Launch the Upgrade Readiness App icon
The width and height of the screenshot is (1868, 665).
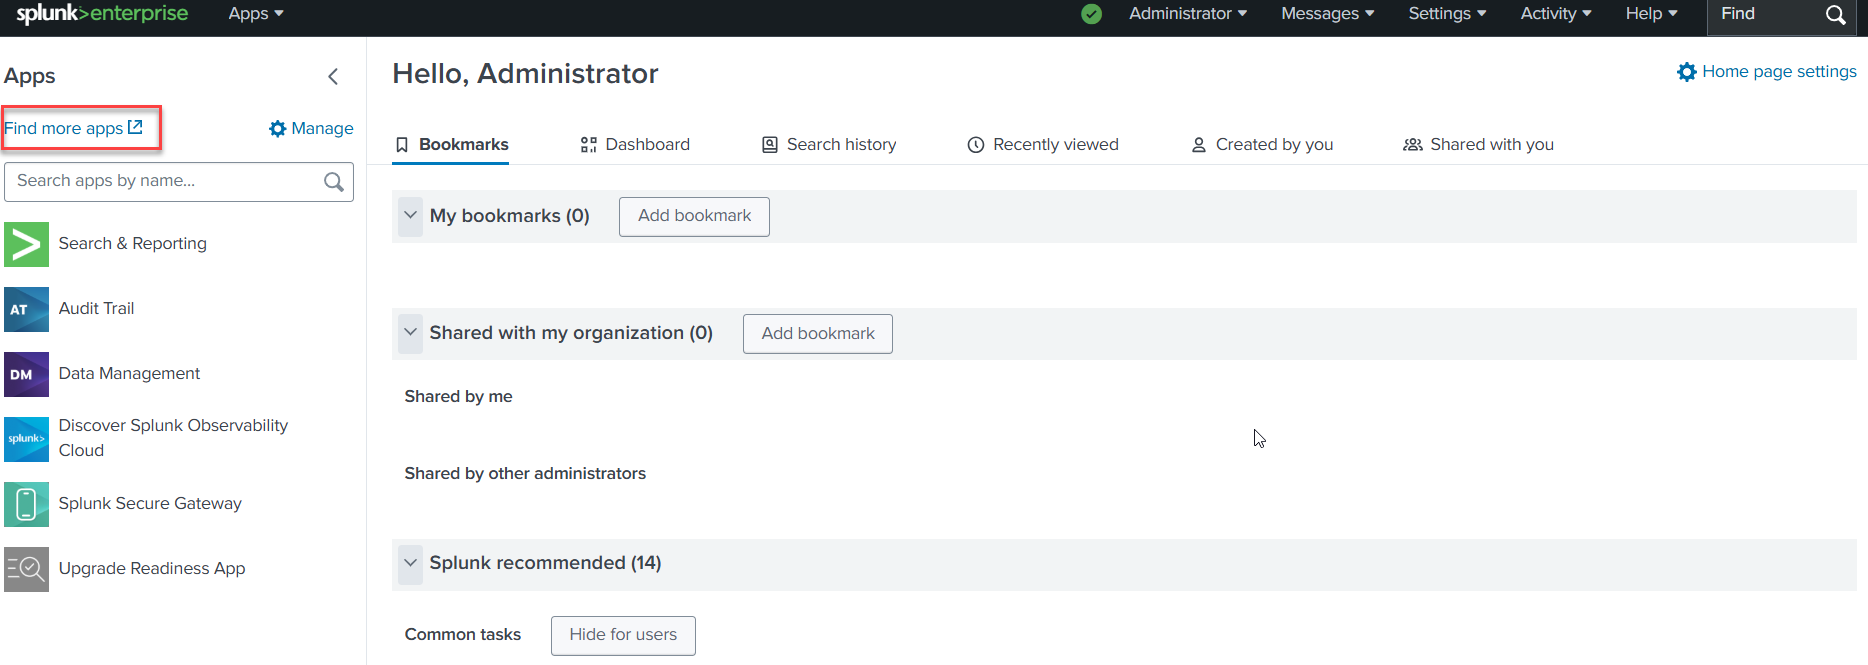(26, 569)
